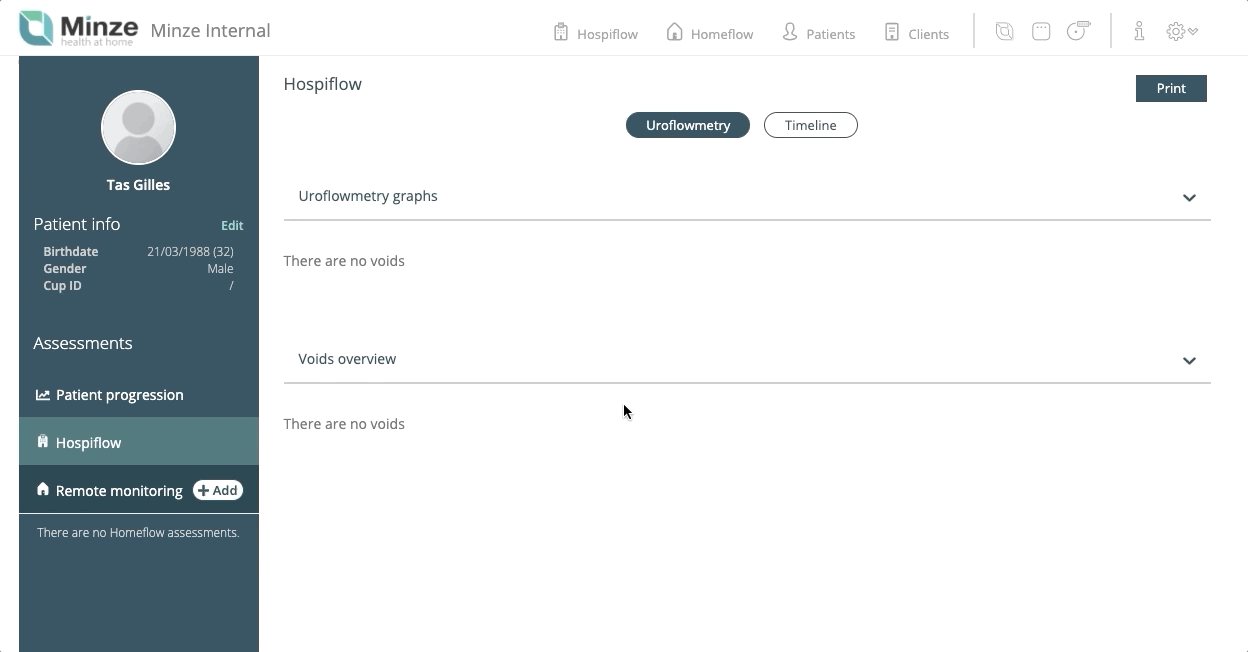Image resolution: width=1248 pixels, height=652 pixels.
Task: Click the Uroflowmetry graphs heading
Action: point(368,196)
